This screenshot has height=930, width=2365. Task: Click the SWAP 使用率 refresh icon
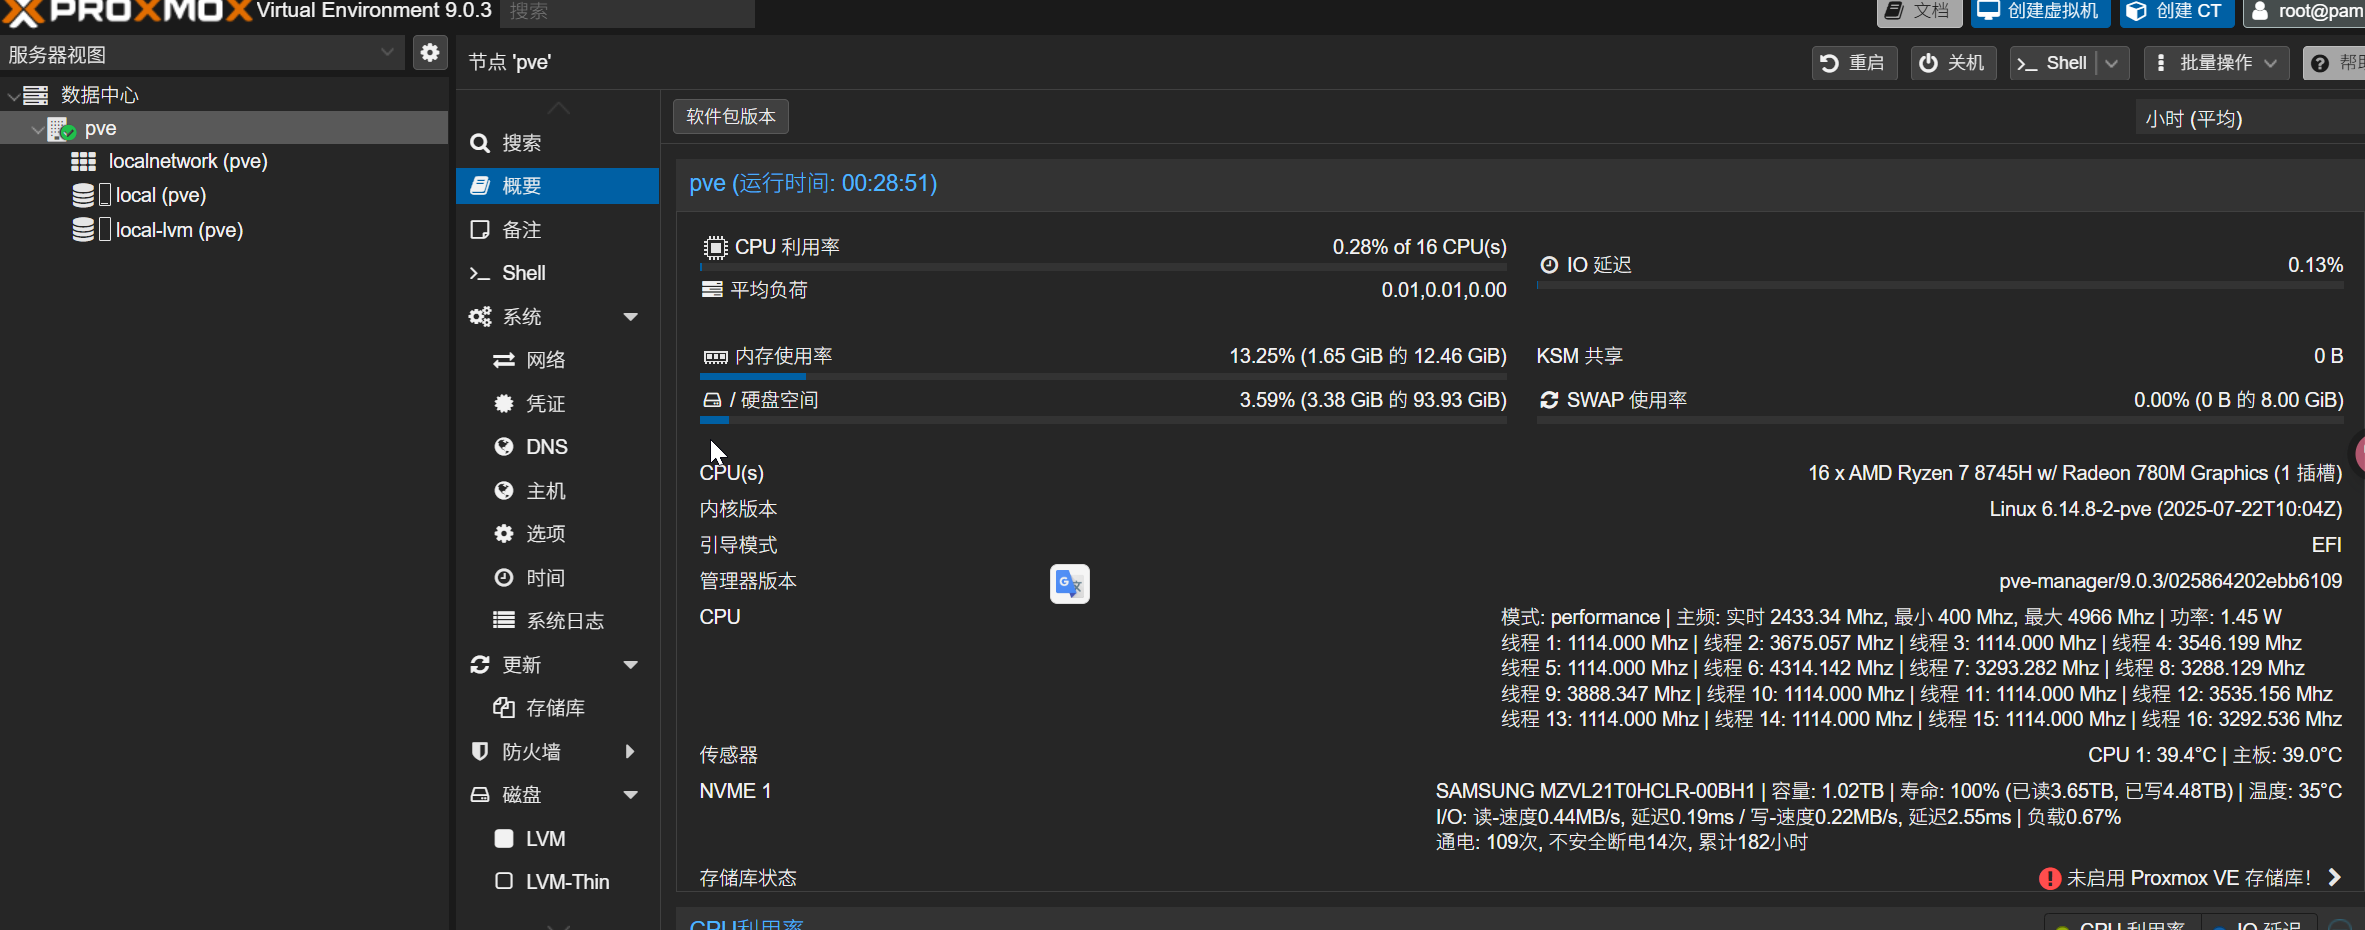point(1549,400)
